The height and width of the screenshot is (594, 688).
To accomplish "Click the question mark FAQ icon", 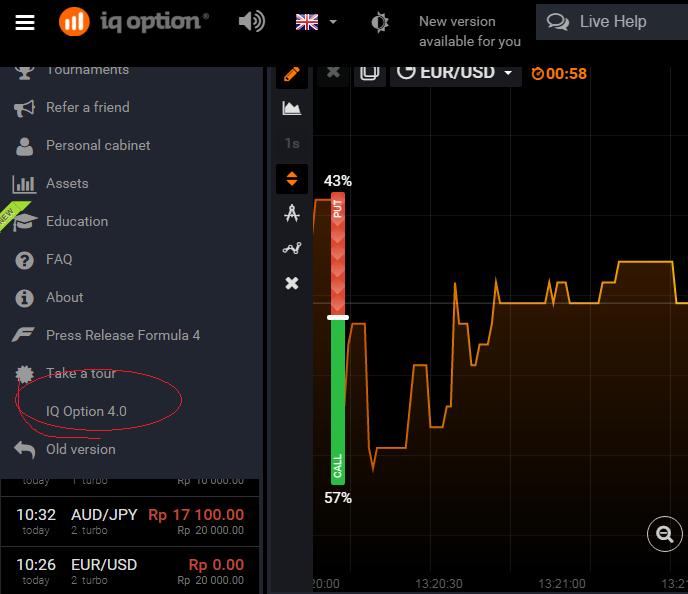I will 25,260.
